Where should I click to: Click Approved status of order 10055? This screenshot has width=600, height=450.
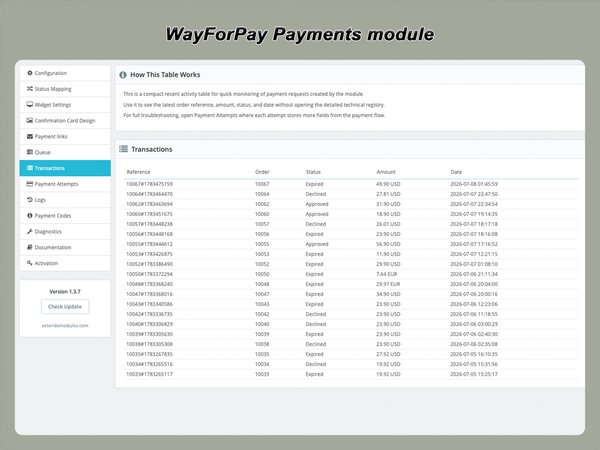click(317, 244)
